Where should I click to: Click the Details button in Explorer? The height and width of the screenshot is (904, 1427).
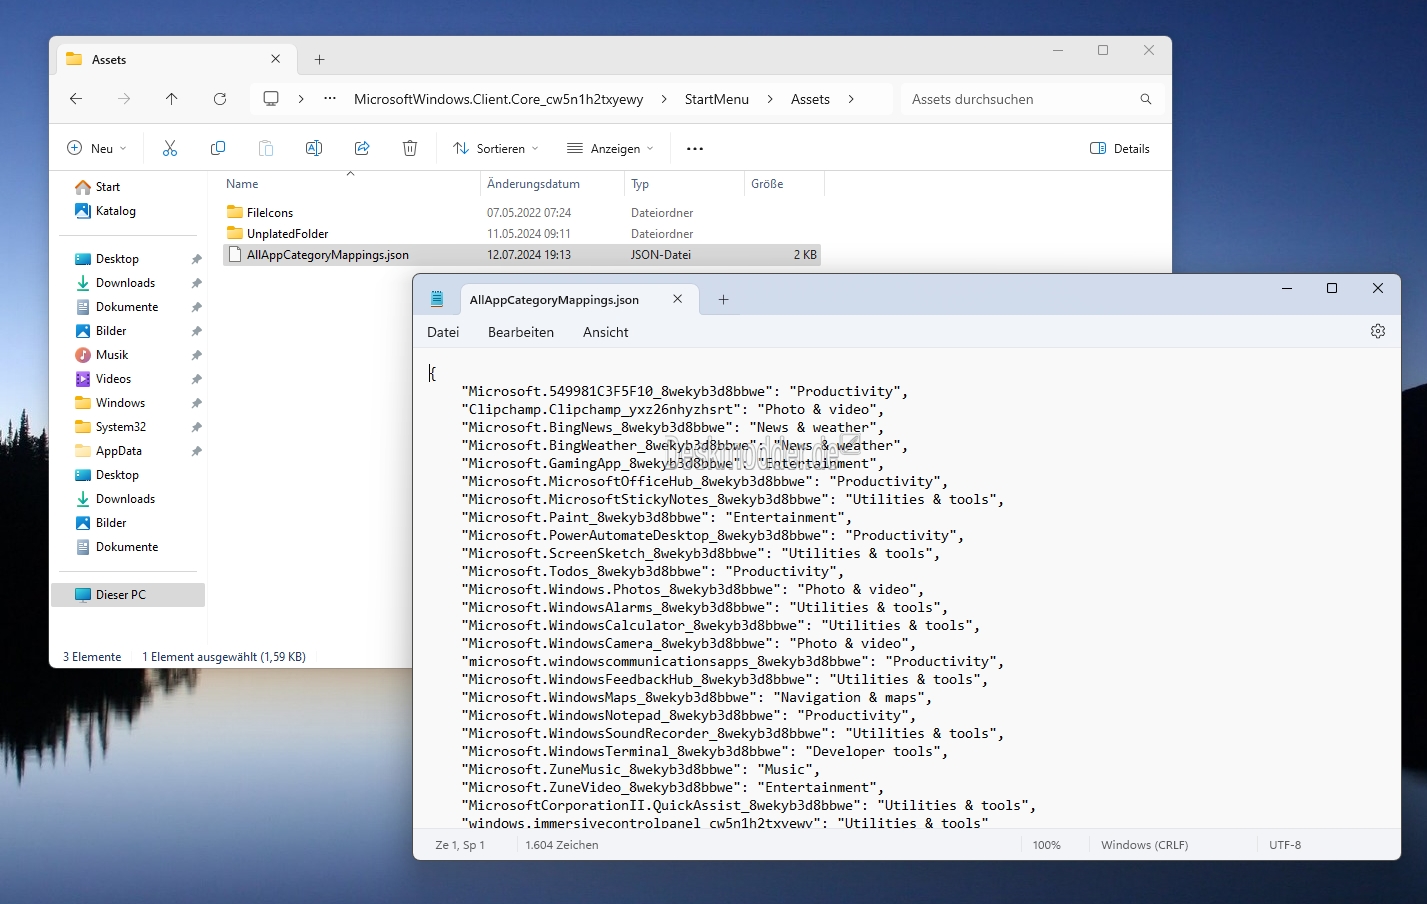1119,147
